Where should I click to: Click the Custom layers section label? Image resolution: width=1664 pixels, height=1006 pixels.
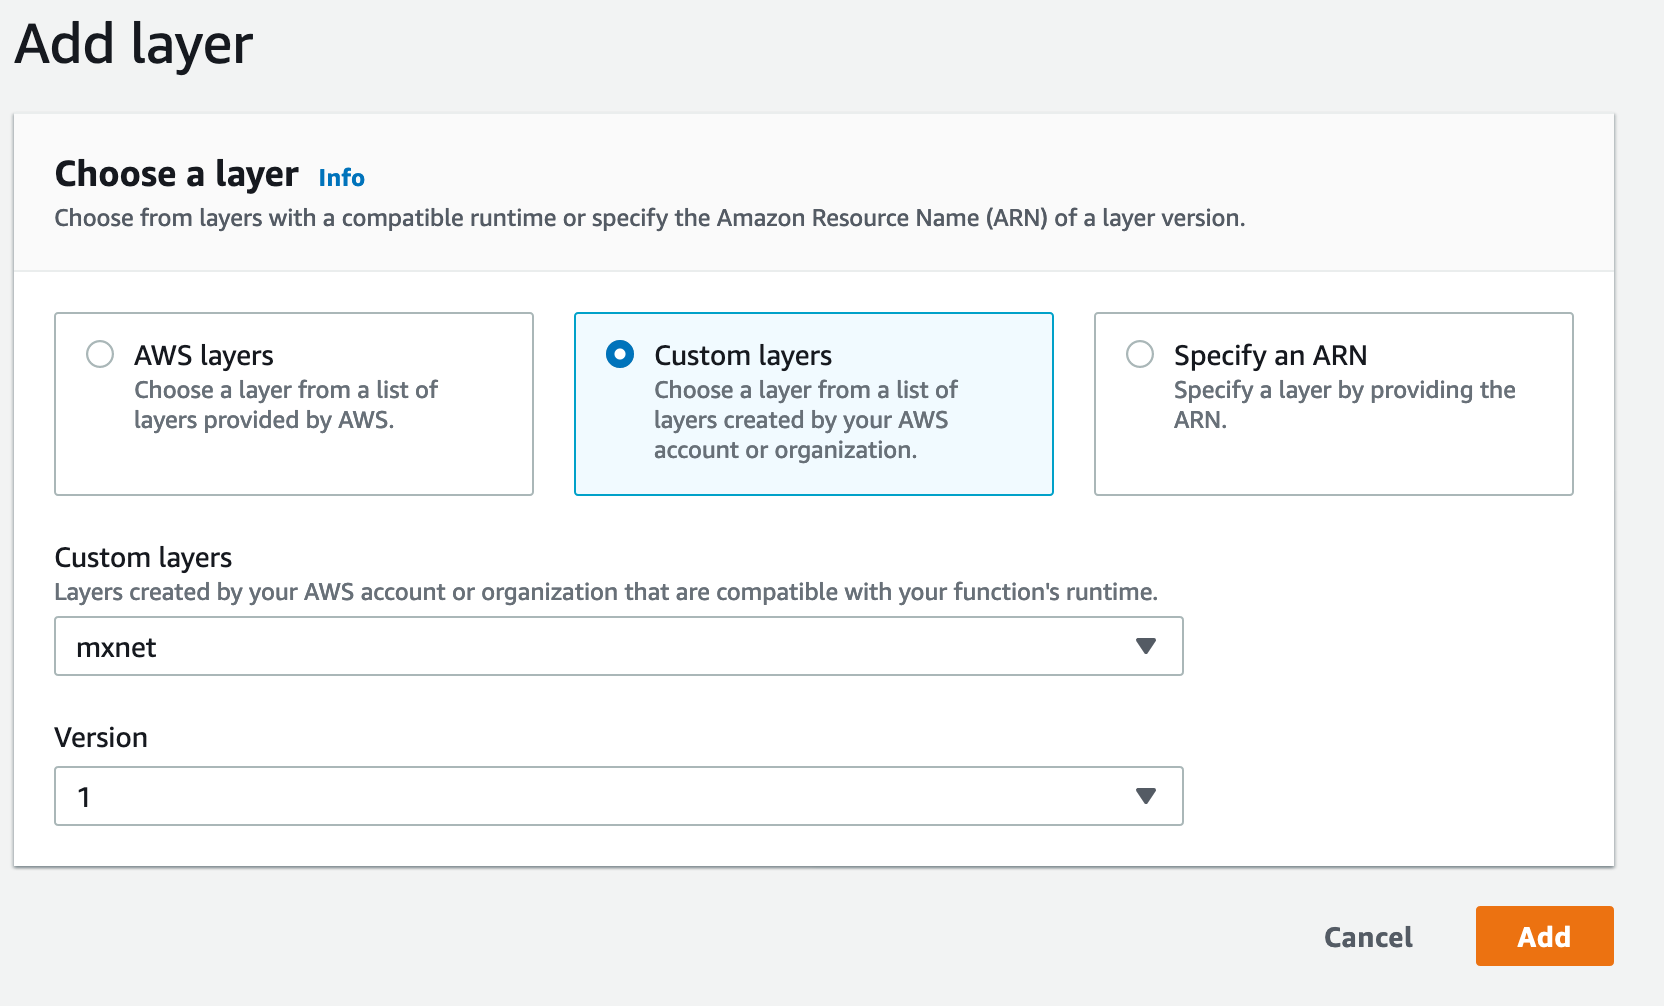[143, 558]
